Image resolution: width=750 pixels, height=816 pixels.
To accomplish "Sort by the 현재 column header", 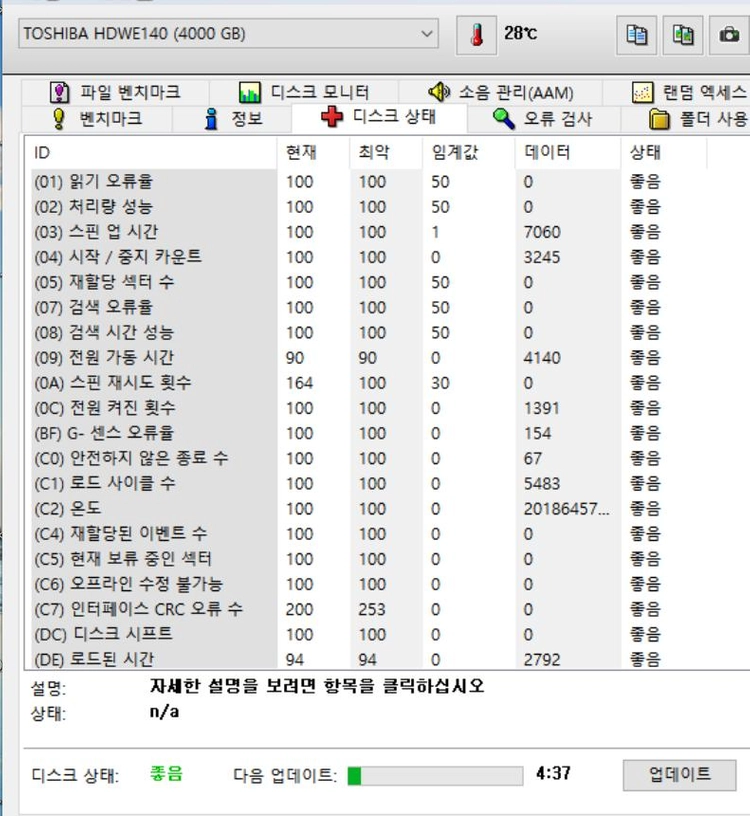I will pos(313,153).
